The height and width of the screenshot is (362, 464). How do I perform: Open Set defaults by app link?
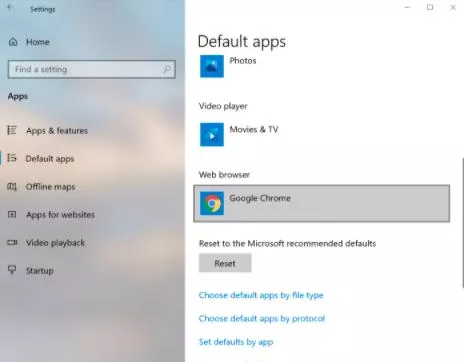(x=236, y=342)
